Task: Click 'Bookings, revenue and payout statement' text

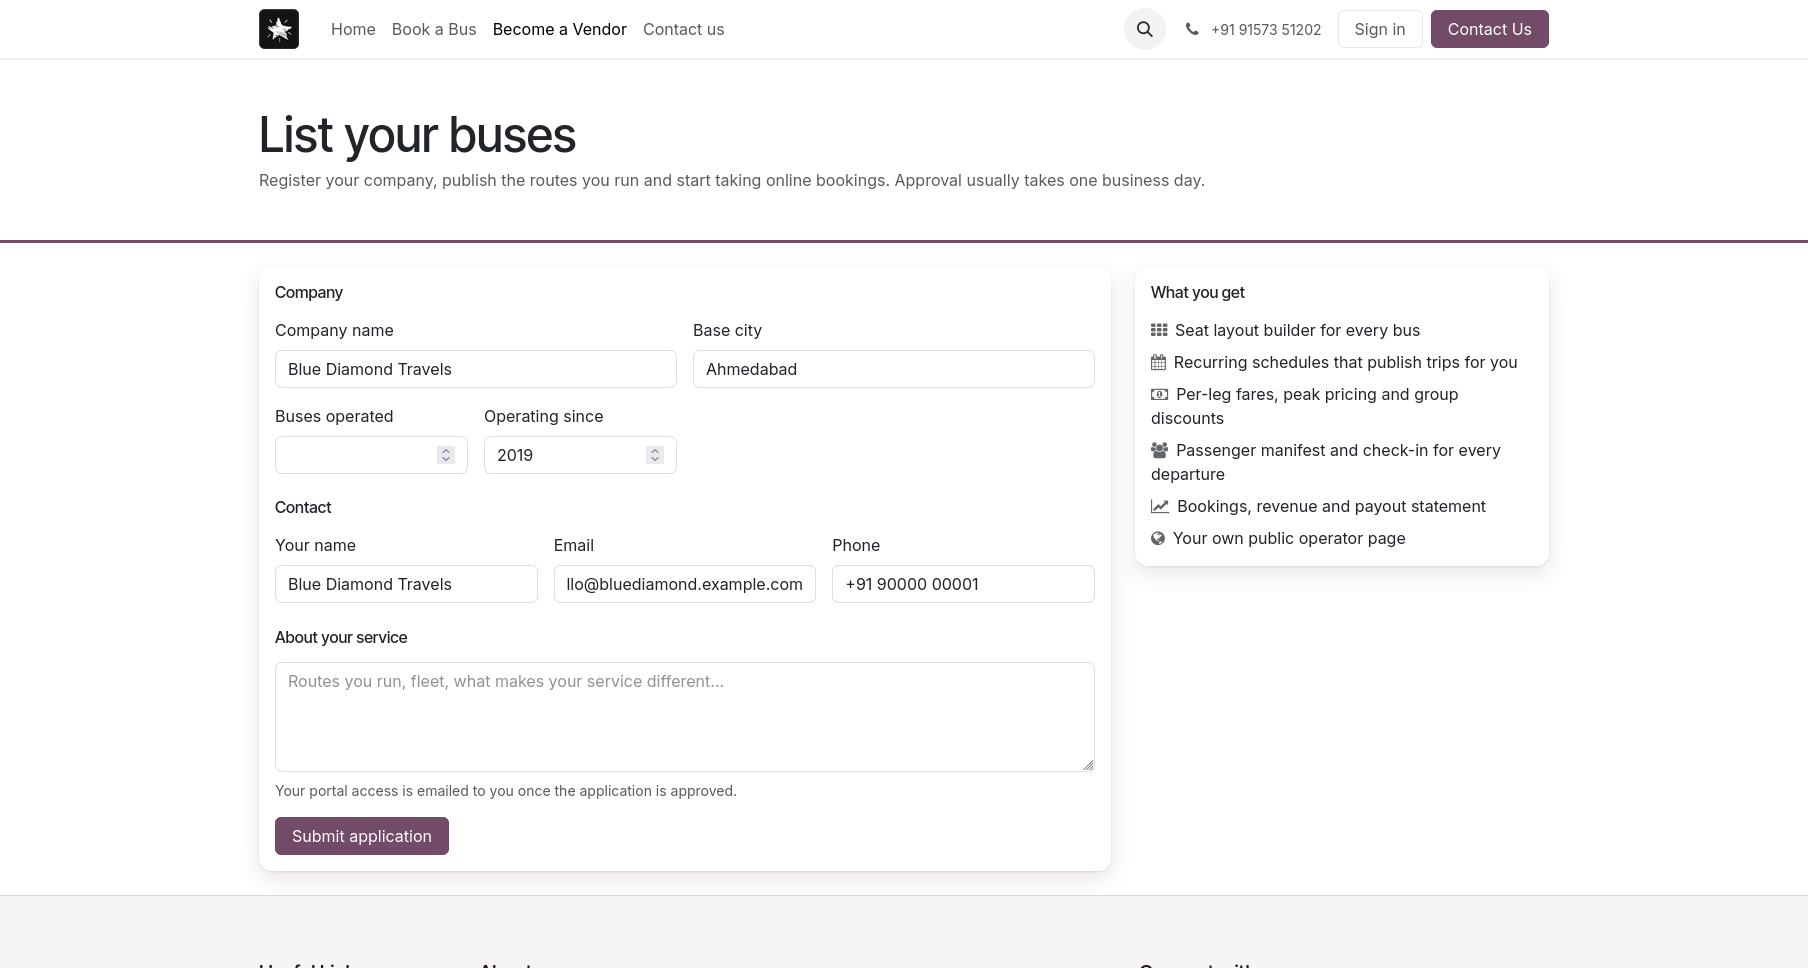Action: tap(1331, 506)
